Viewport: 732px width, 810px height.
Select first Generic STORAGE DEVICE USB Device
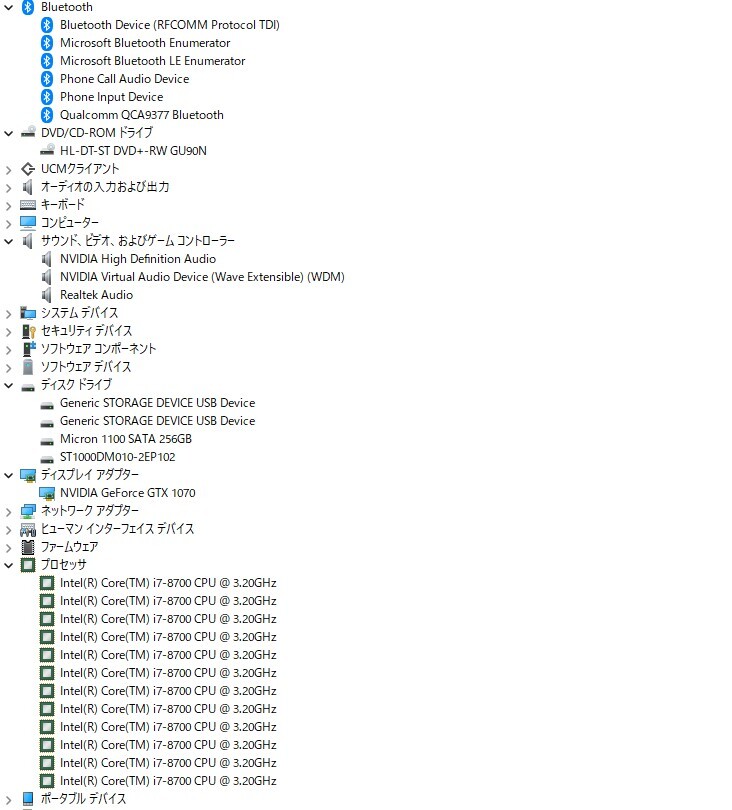(x=158, y=403)
